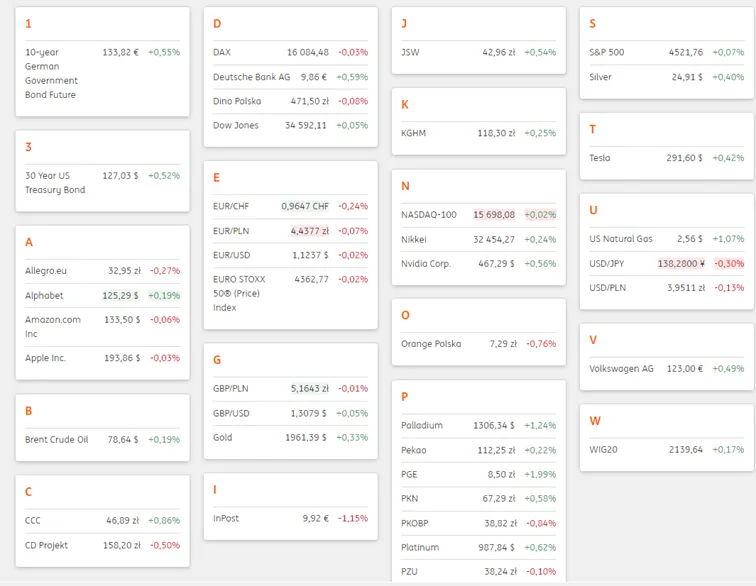756x586 pixels.
Task: Click the 138,2800 ¥ USD/JPY price
Action: (x=681, y=264)
